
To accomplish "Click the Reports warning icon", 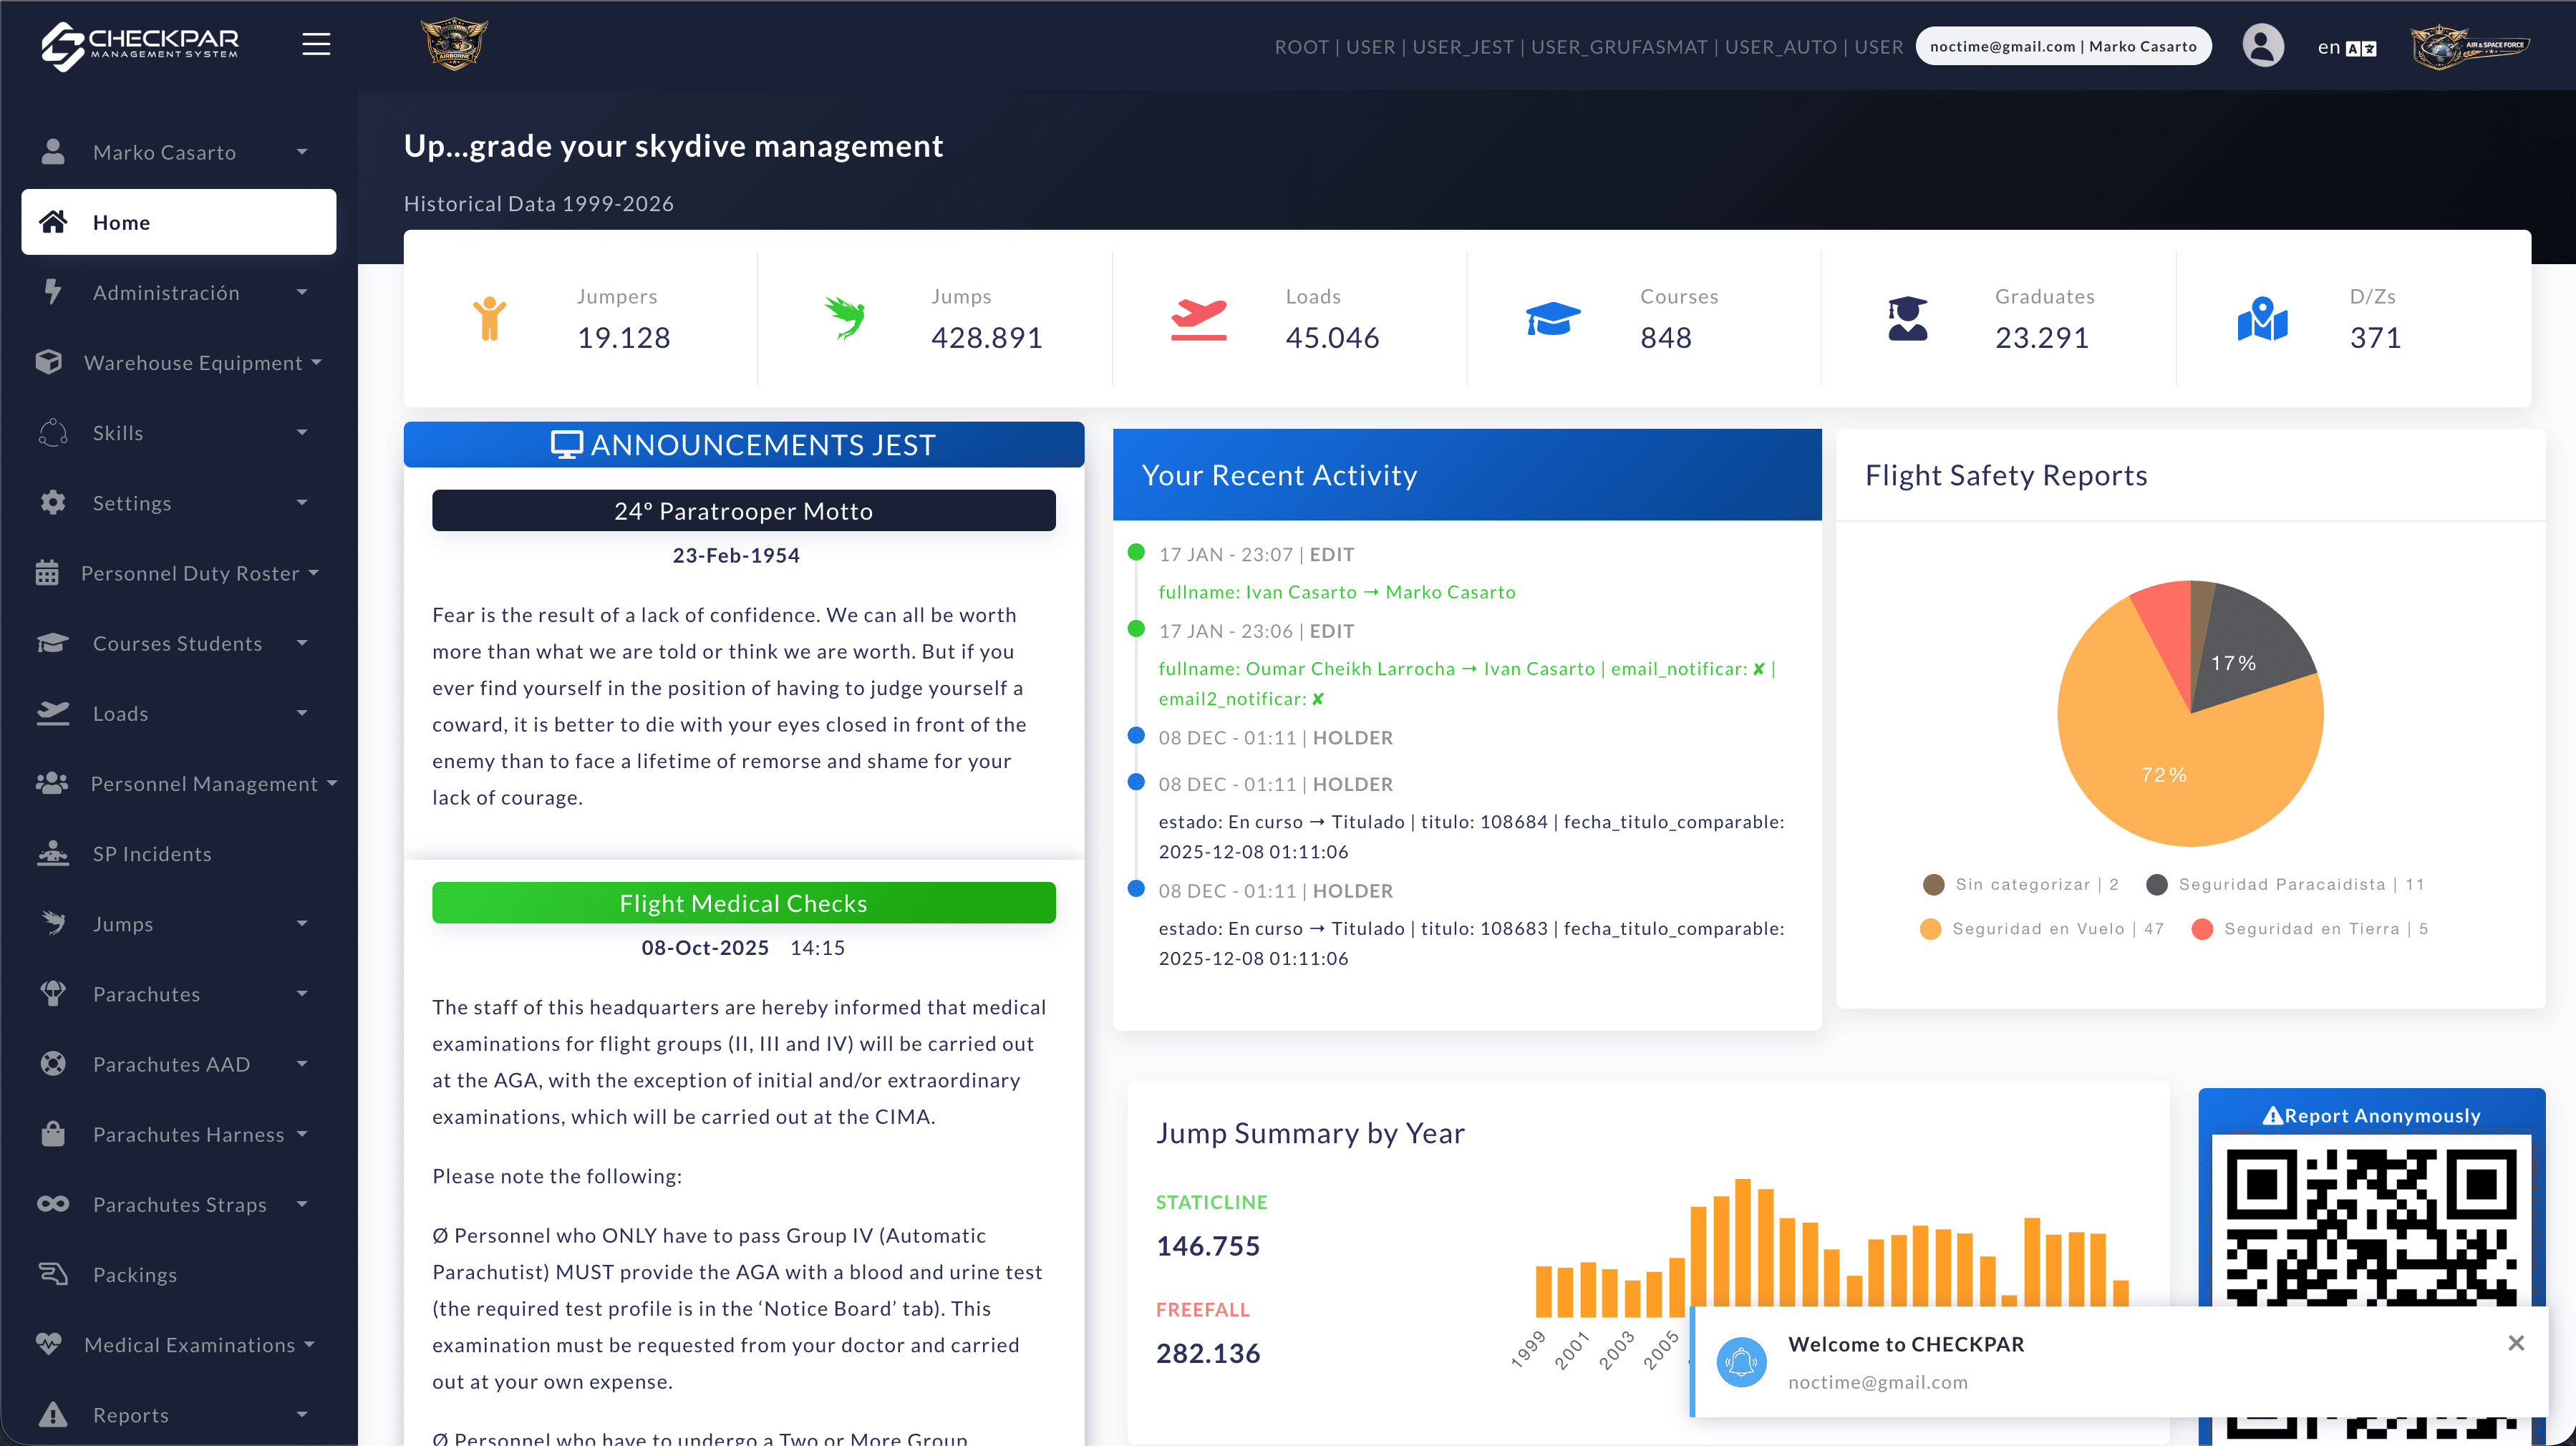I will 52,1414.
